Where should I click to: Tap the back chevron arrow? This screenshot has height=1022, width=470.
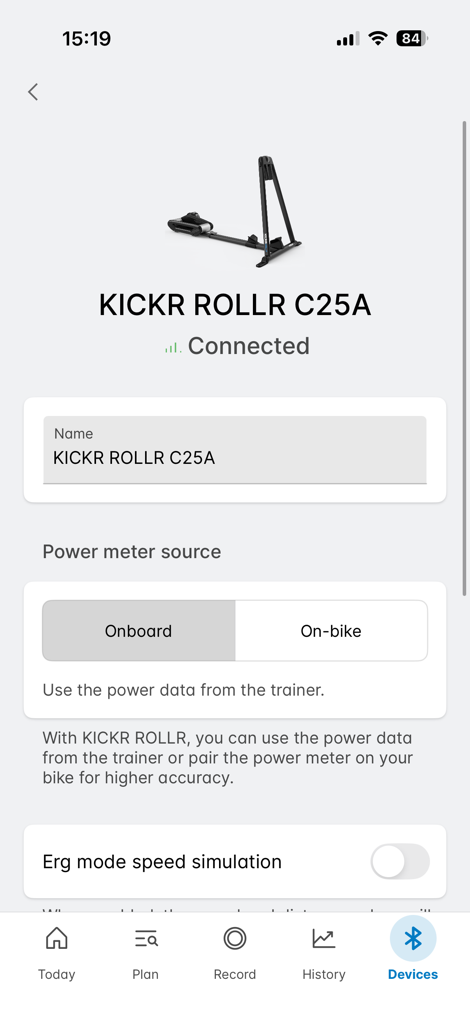pyautogui.click(x=33, y=92)
